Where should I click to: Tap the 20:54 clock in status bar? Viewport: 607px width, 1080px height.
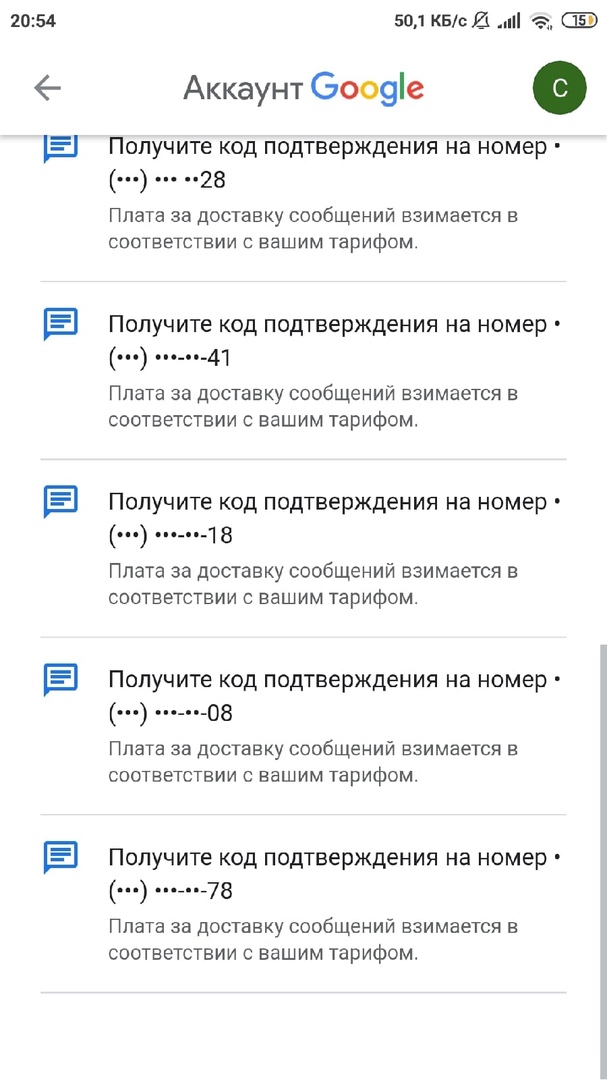[x=33, y=20]
